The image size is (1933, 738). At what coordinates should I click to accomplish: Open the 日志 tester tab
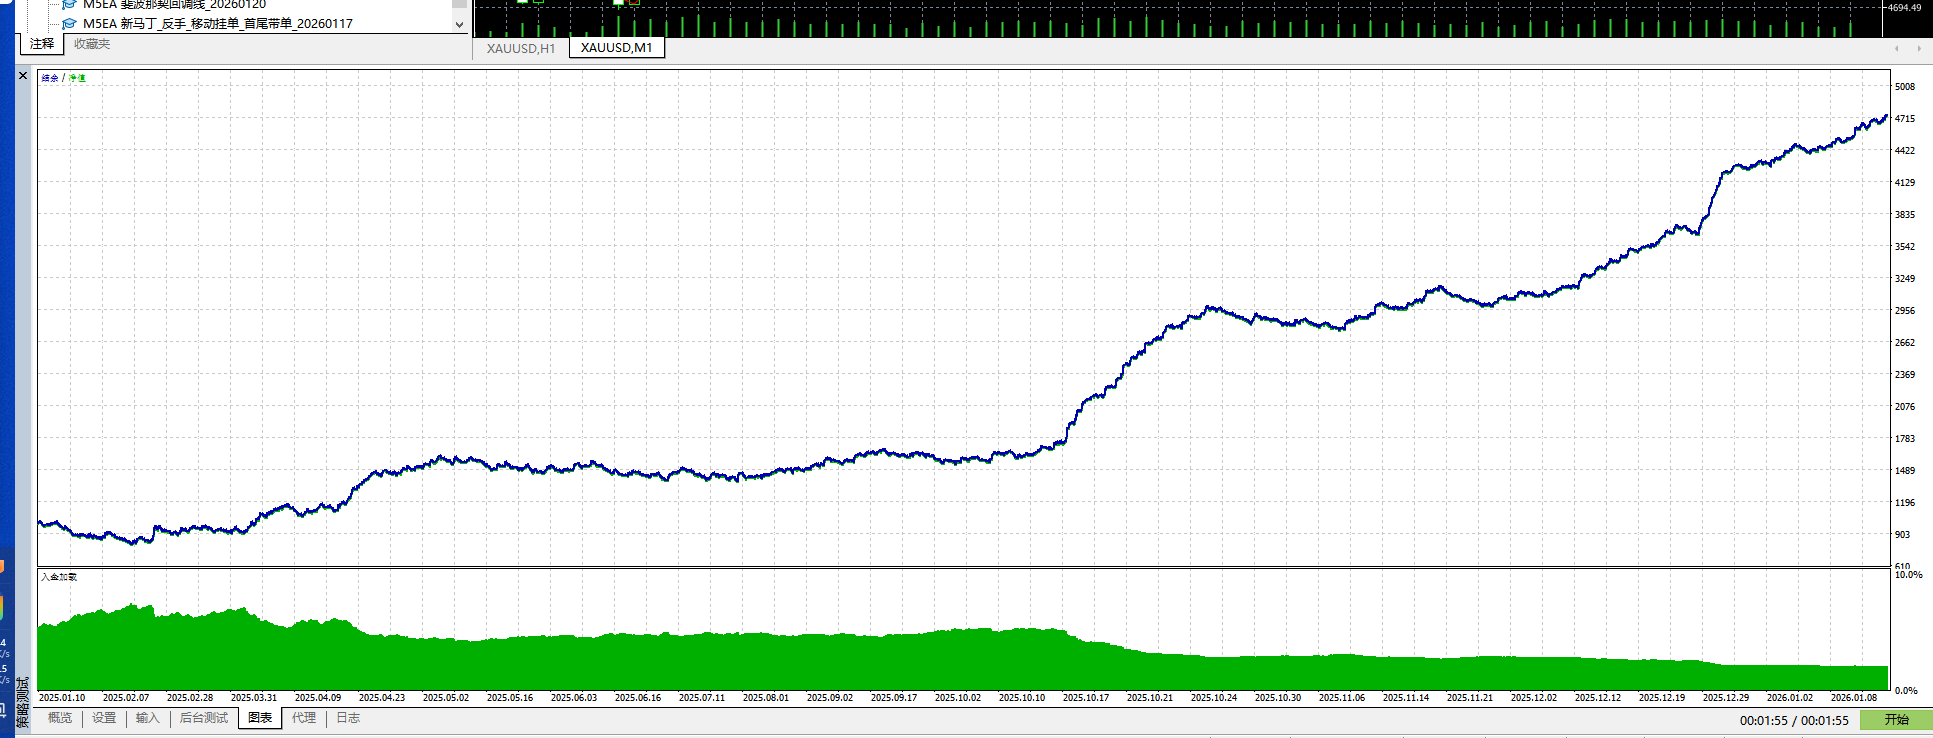(348, 718)
